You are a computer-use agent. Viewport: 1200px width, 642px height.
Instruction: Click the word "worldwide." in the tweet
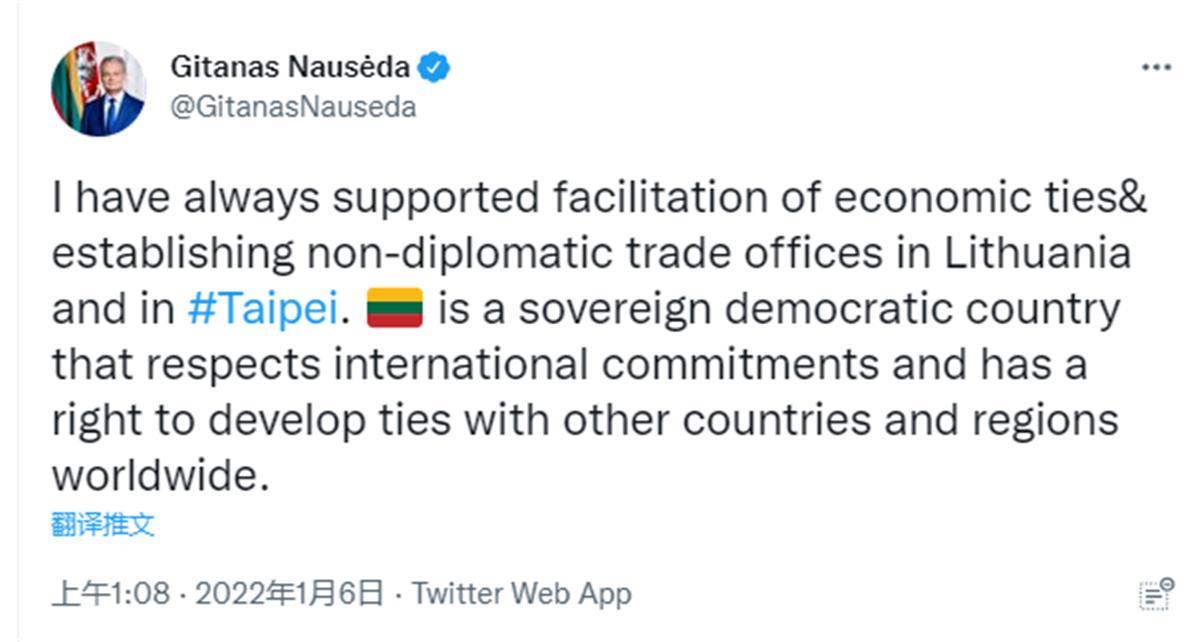pyautogui.click(x=161, y=476)
